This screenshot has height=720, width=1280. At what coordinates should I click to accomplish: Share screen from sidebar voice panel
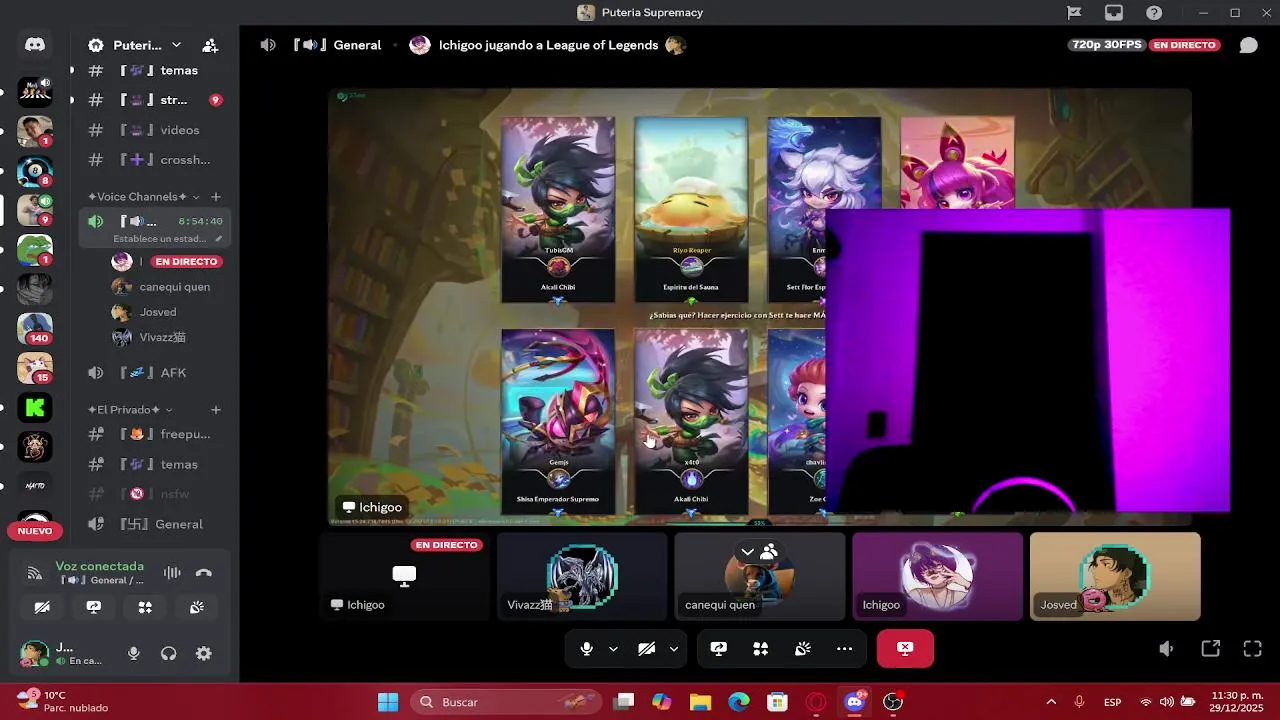(94, 607)
